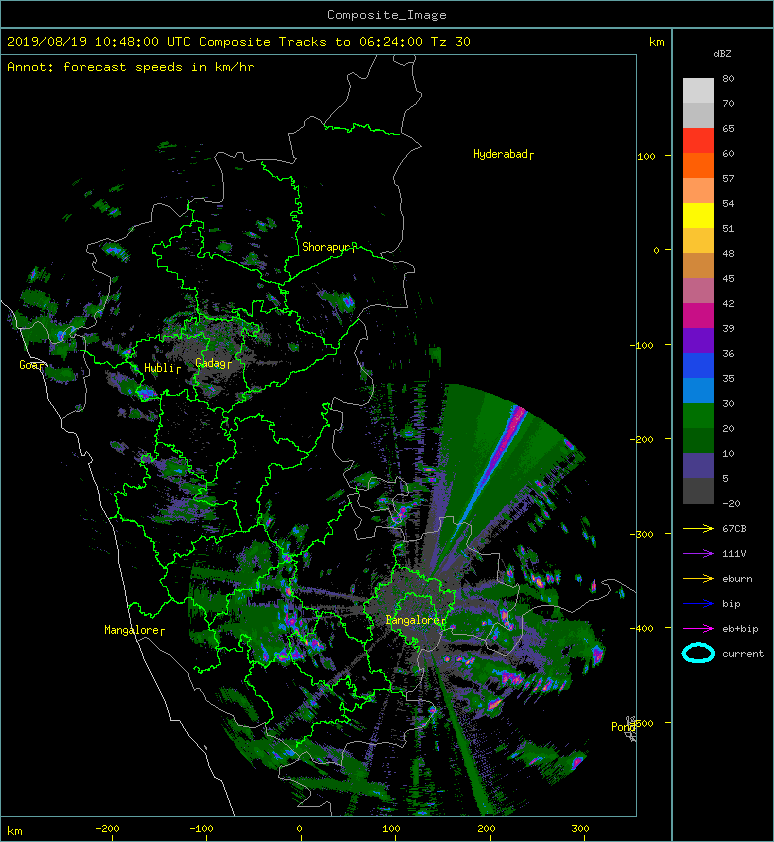Select the mauve swatch above 42
Screen dimensions: 774x842
click(x=698, y=291)
